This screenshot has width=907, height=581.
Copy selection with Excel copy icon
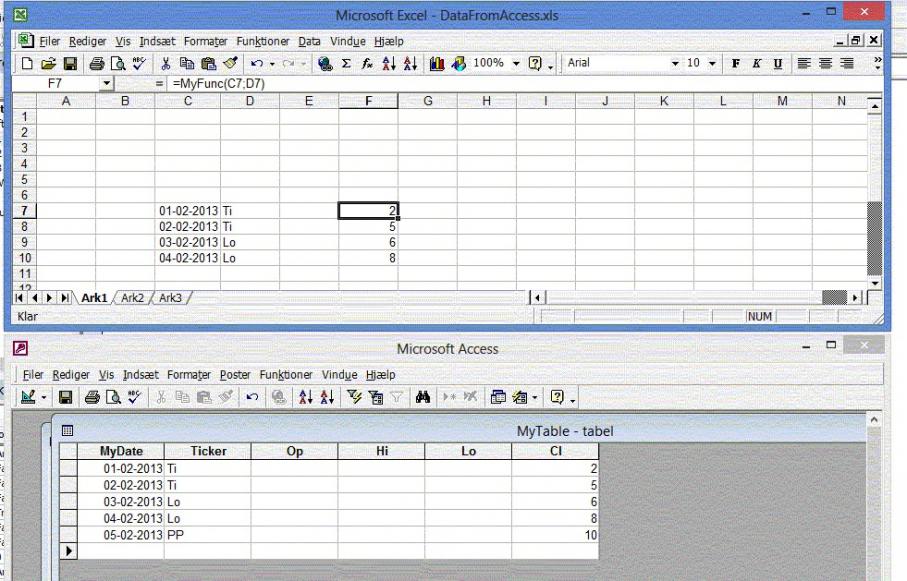pos(186,64)
